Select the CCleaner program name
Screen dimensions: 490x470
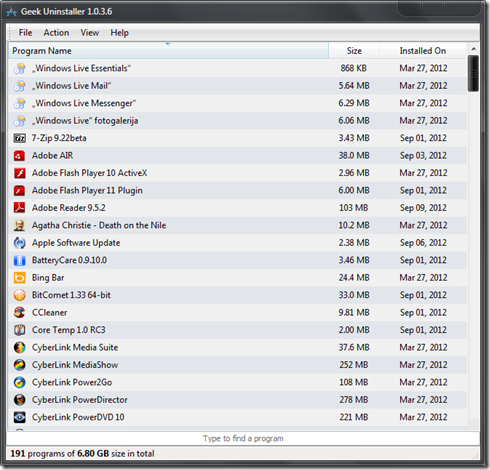coord(49,313)
